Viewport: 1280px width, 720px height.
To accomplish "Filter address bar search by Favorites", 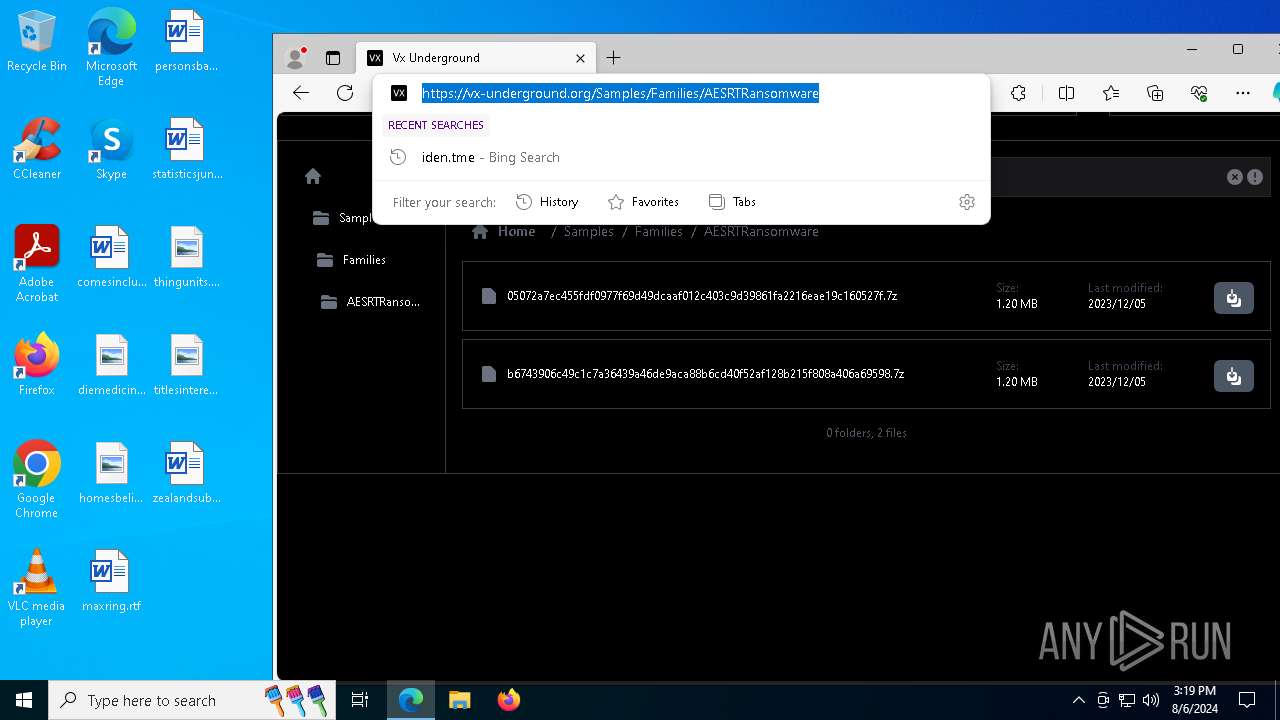I will [x=643, y=202].
